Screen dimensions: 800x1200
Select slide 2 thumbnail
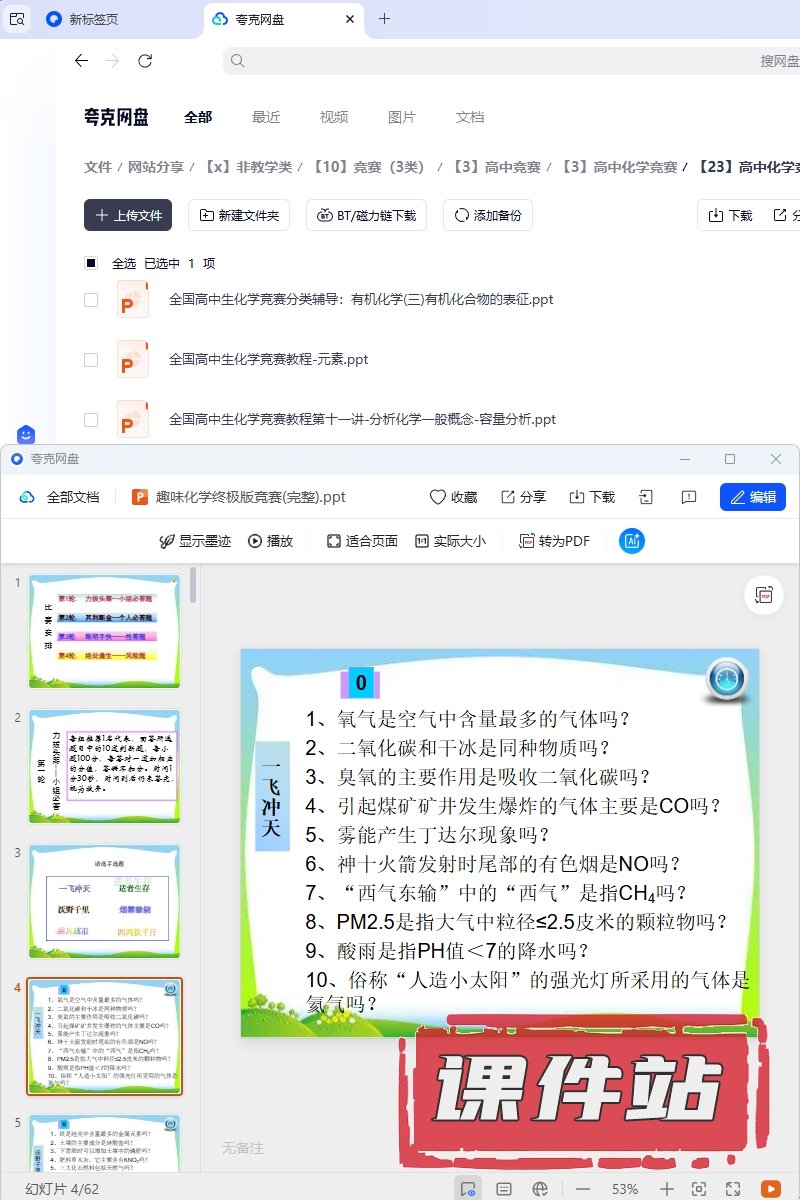coord(104,766)
